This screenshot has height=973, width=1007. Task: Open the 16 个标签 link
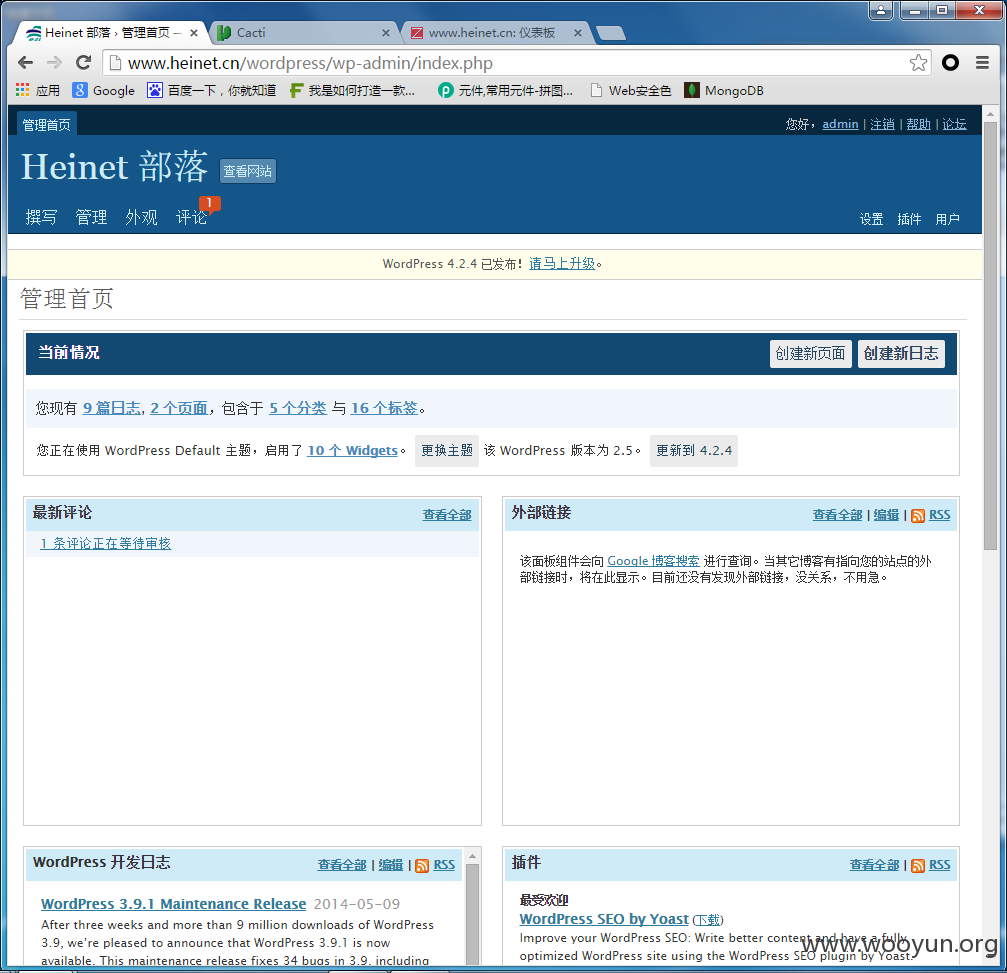(x=384, y=408)
